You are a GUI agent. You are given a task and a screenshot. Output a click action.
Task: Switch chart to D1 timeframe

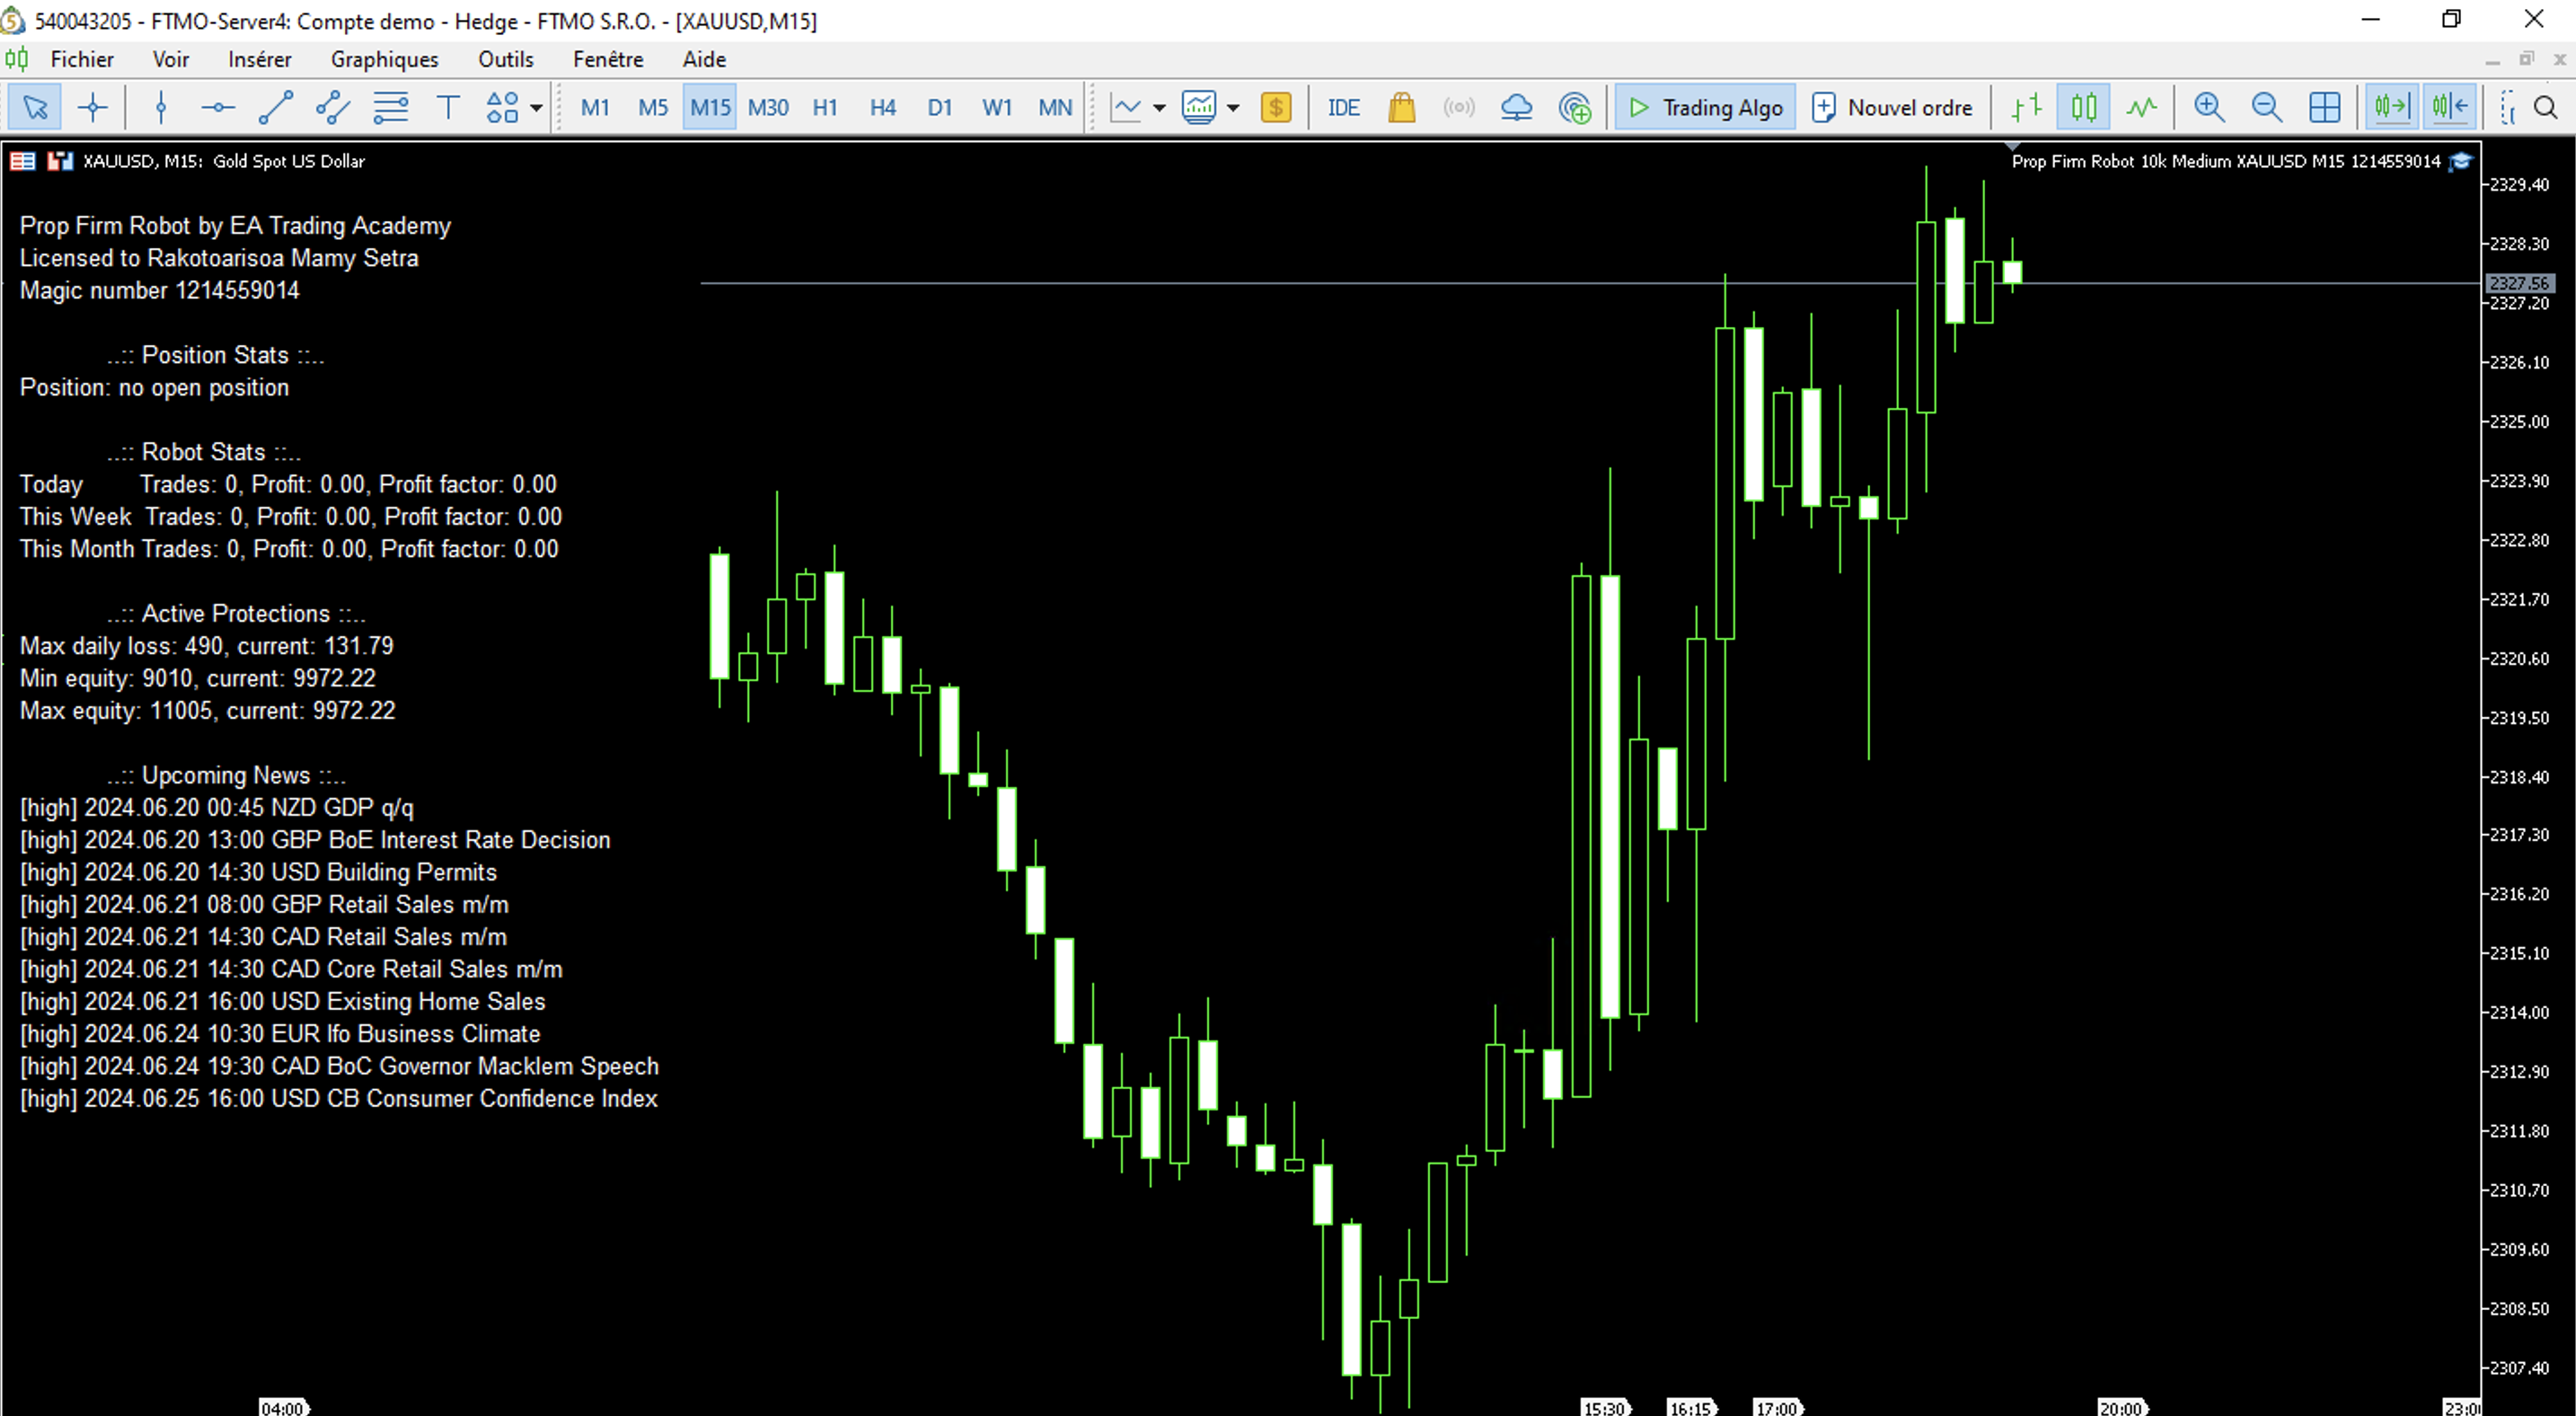click(x=940, y=107)
